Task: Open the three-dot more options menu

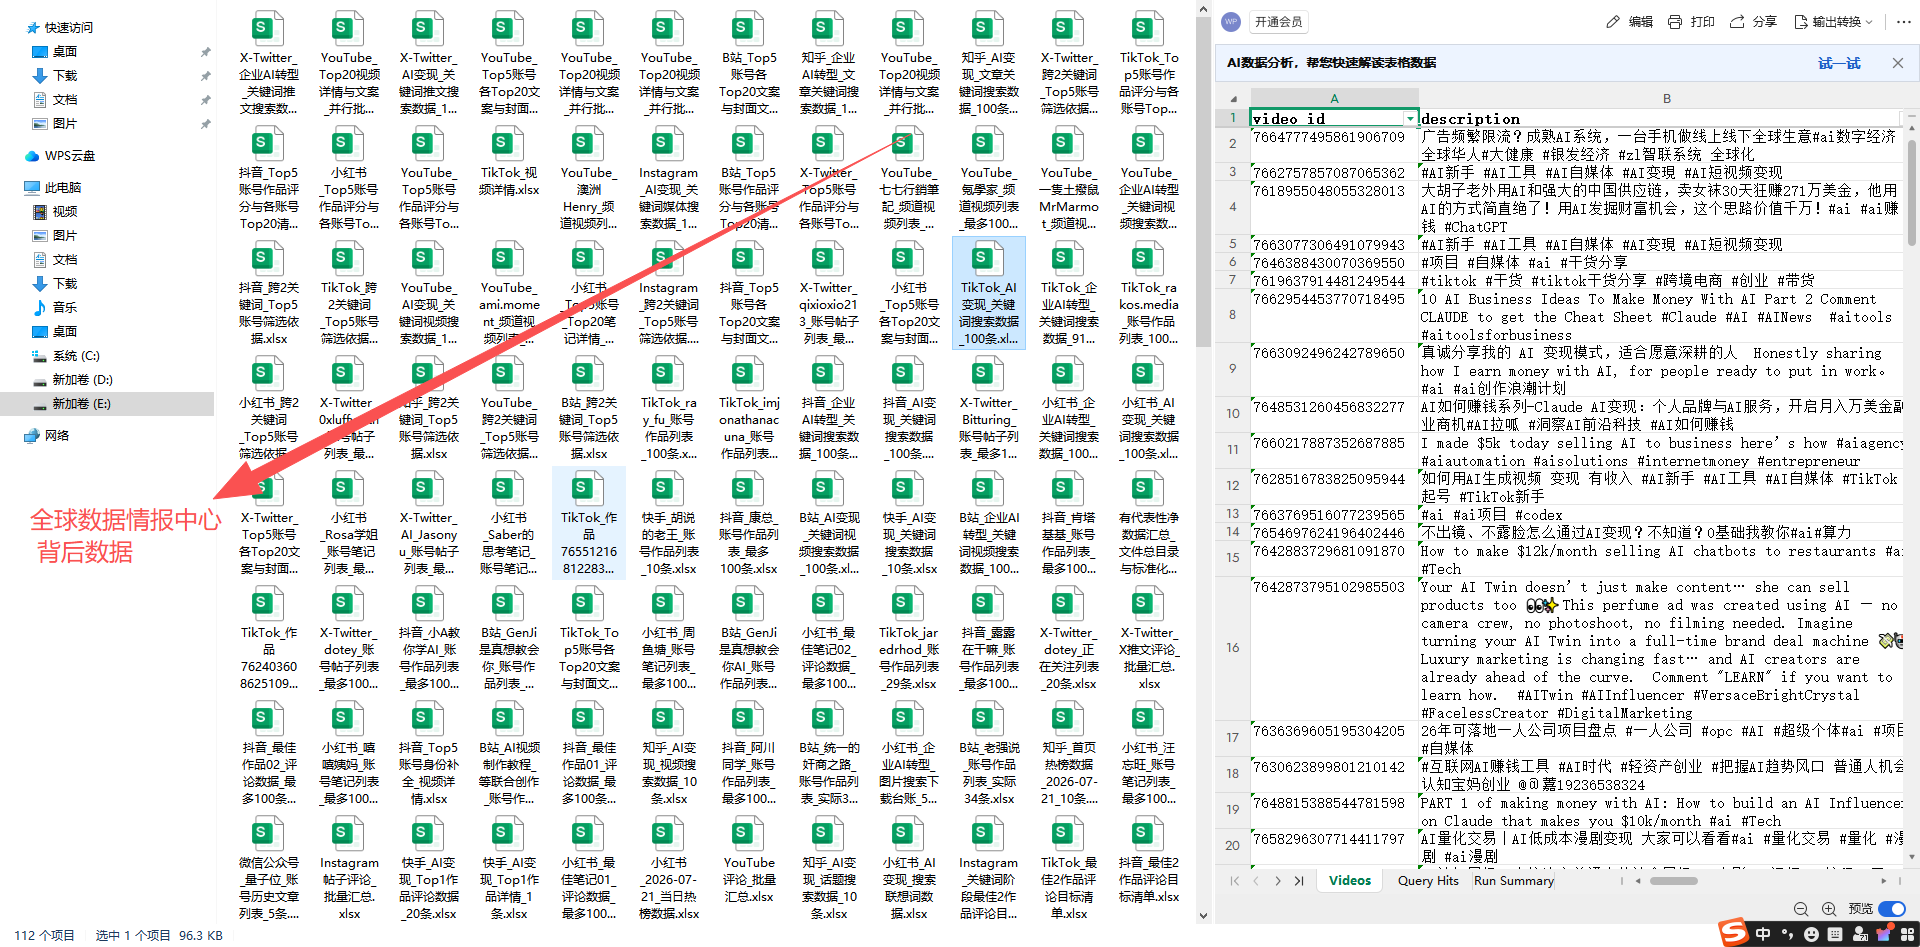Action: pyautogui.click(x=1902, y=21)
